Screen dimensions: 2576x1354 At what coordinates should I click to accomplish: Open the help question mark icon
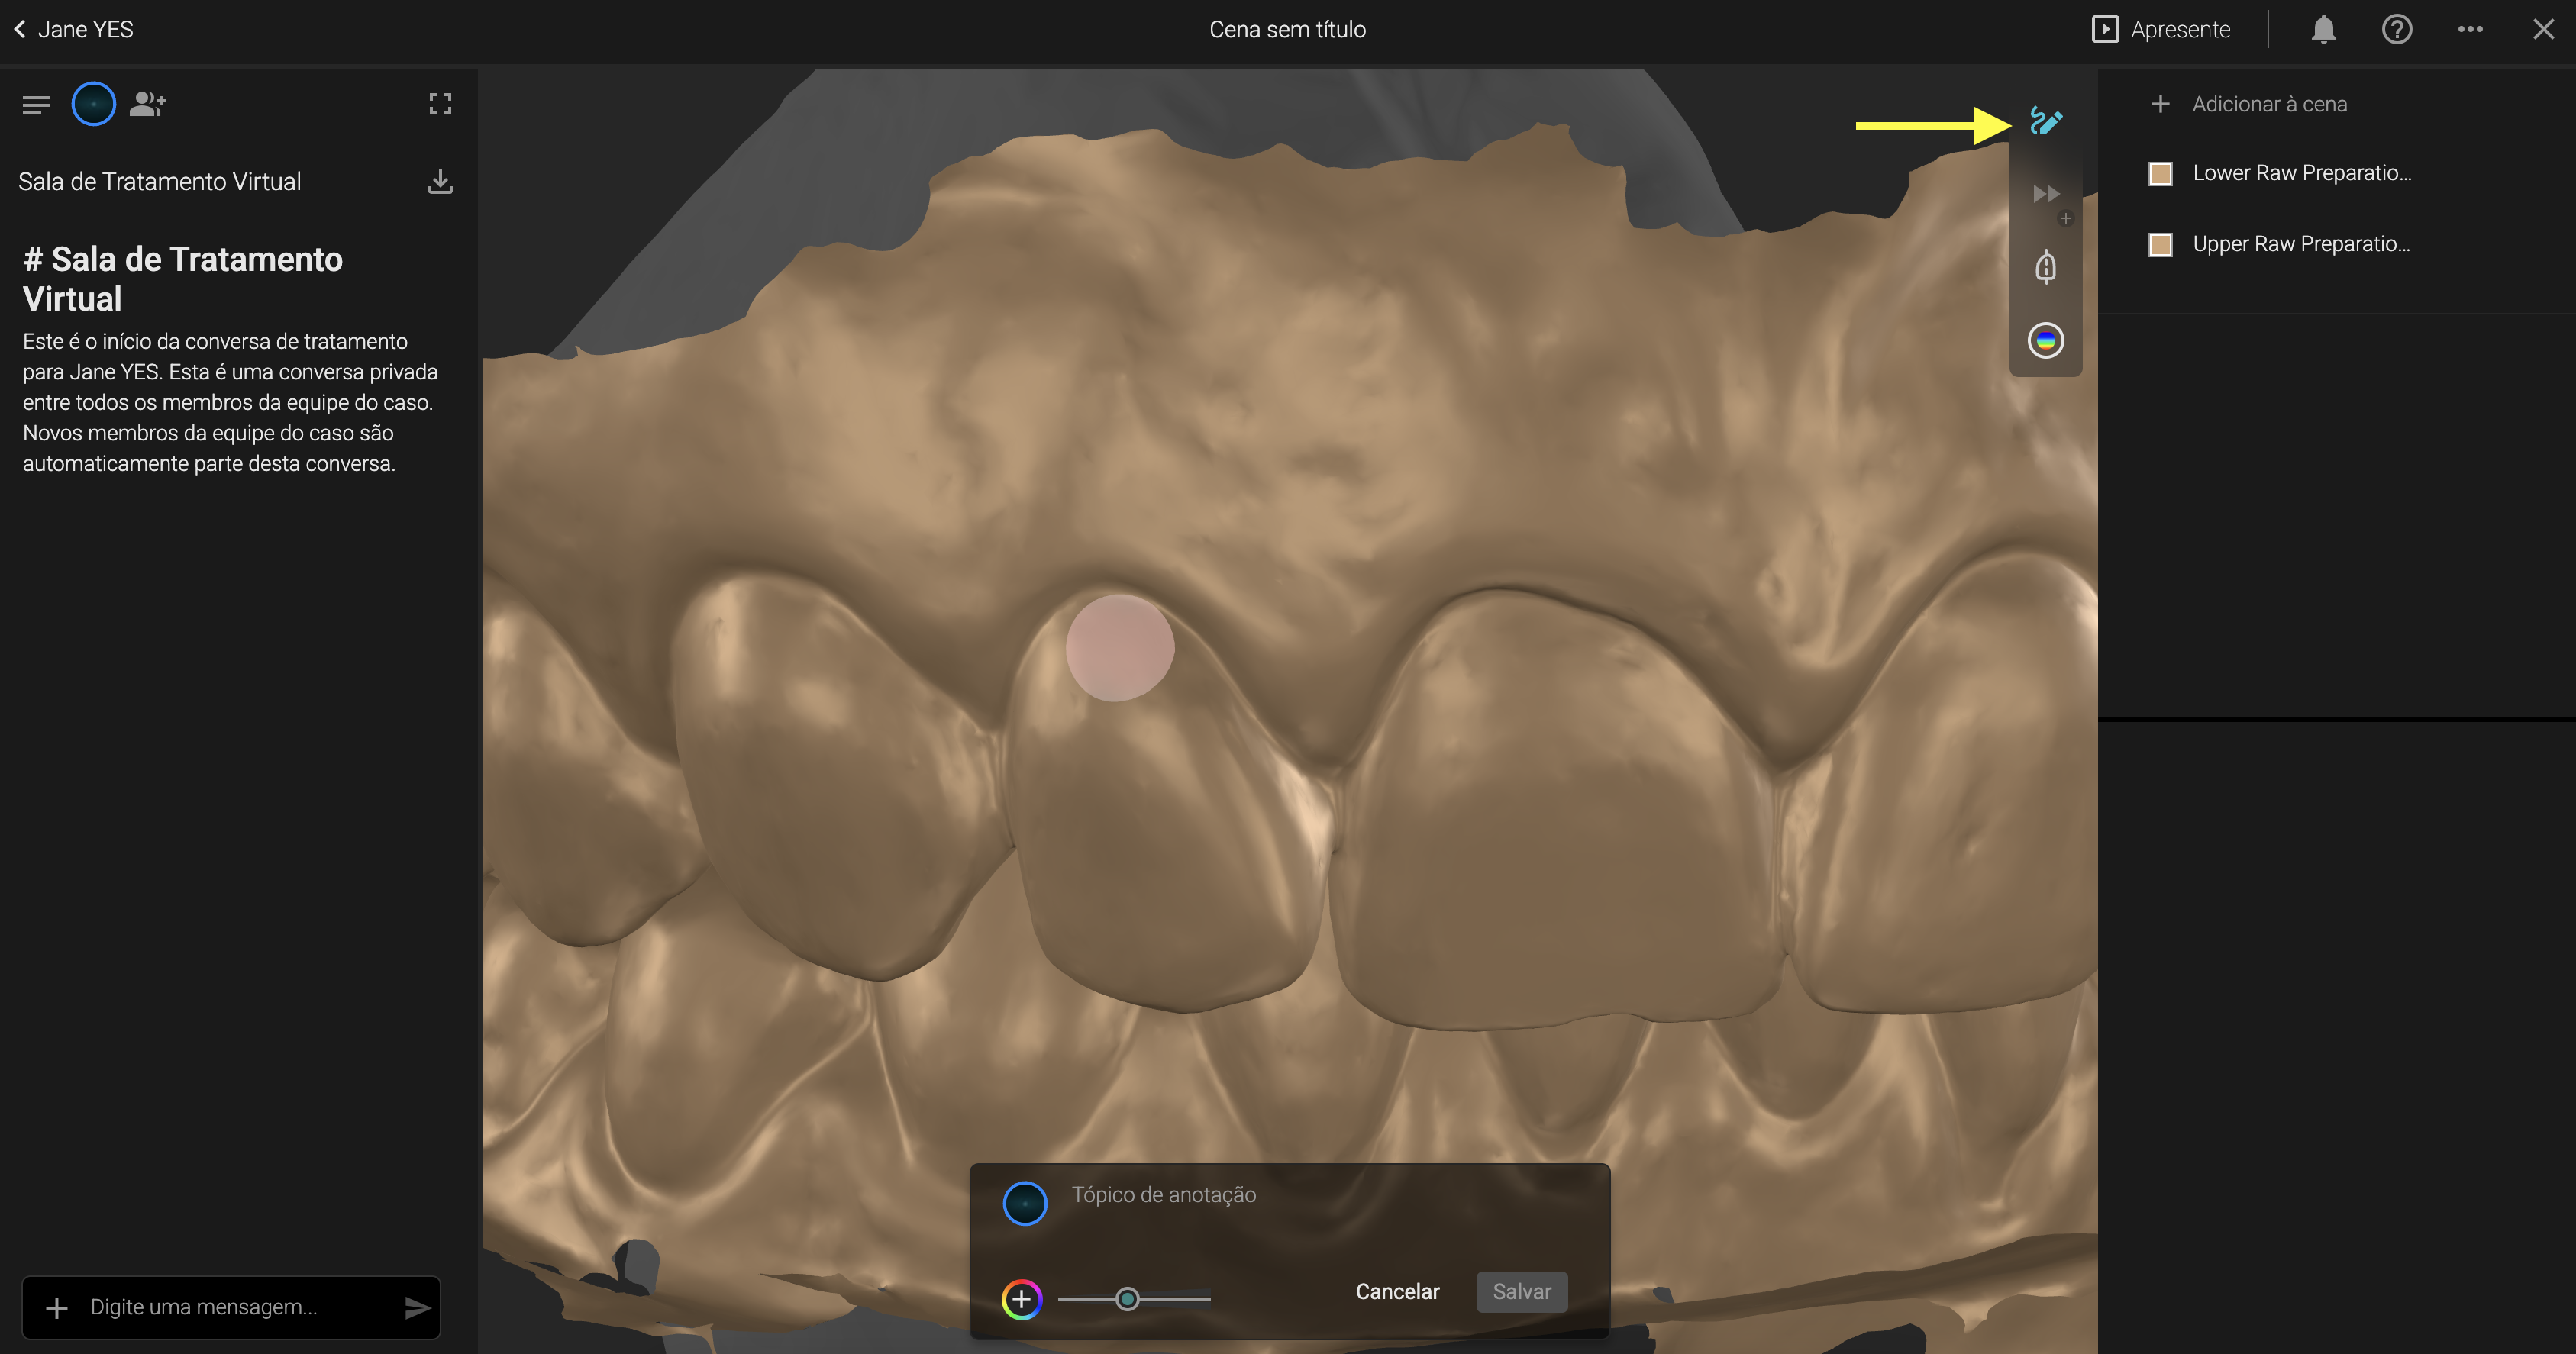click(2397, 30)
